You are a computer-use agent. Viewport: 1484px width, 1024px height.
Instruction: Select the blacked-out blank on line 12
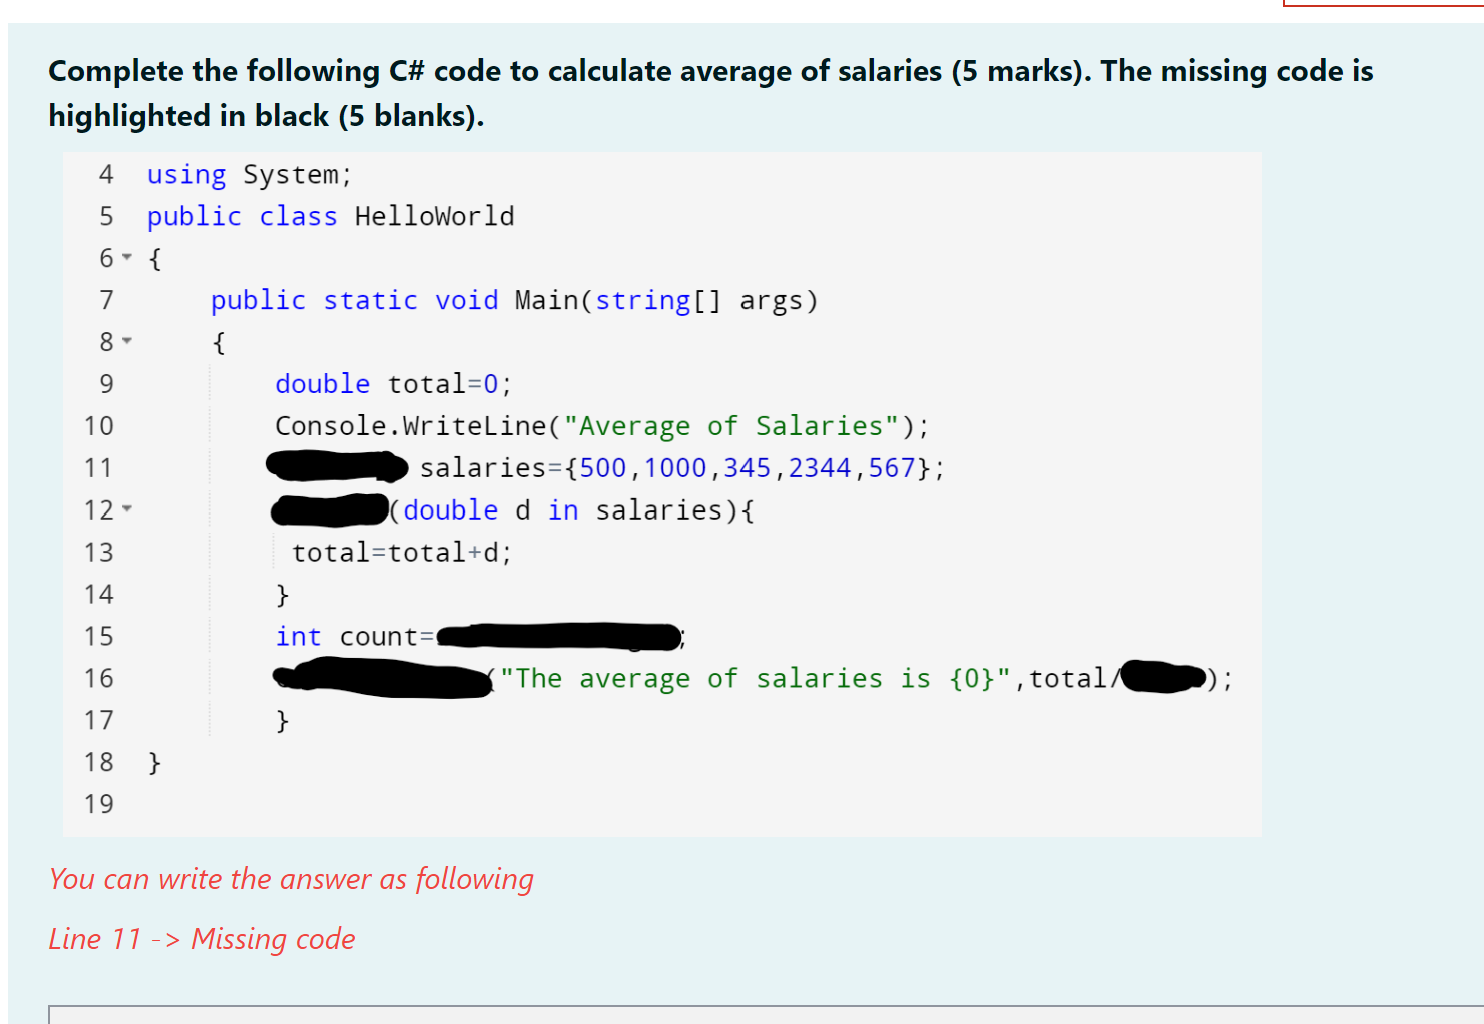[328, 510]
